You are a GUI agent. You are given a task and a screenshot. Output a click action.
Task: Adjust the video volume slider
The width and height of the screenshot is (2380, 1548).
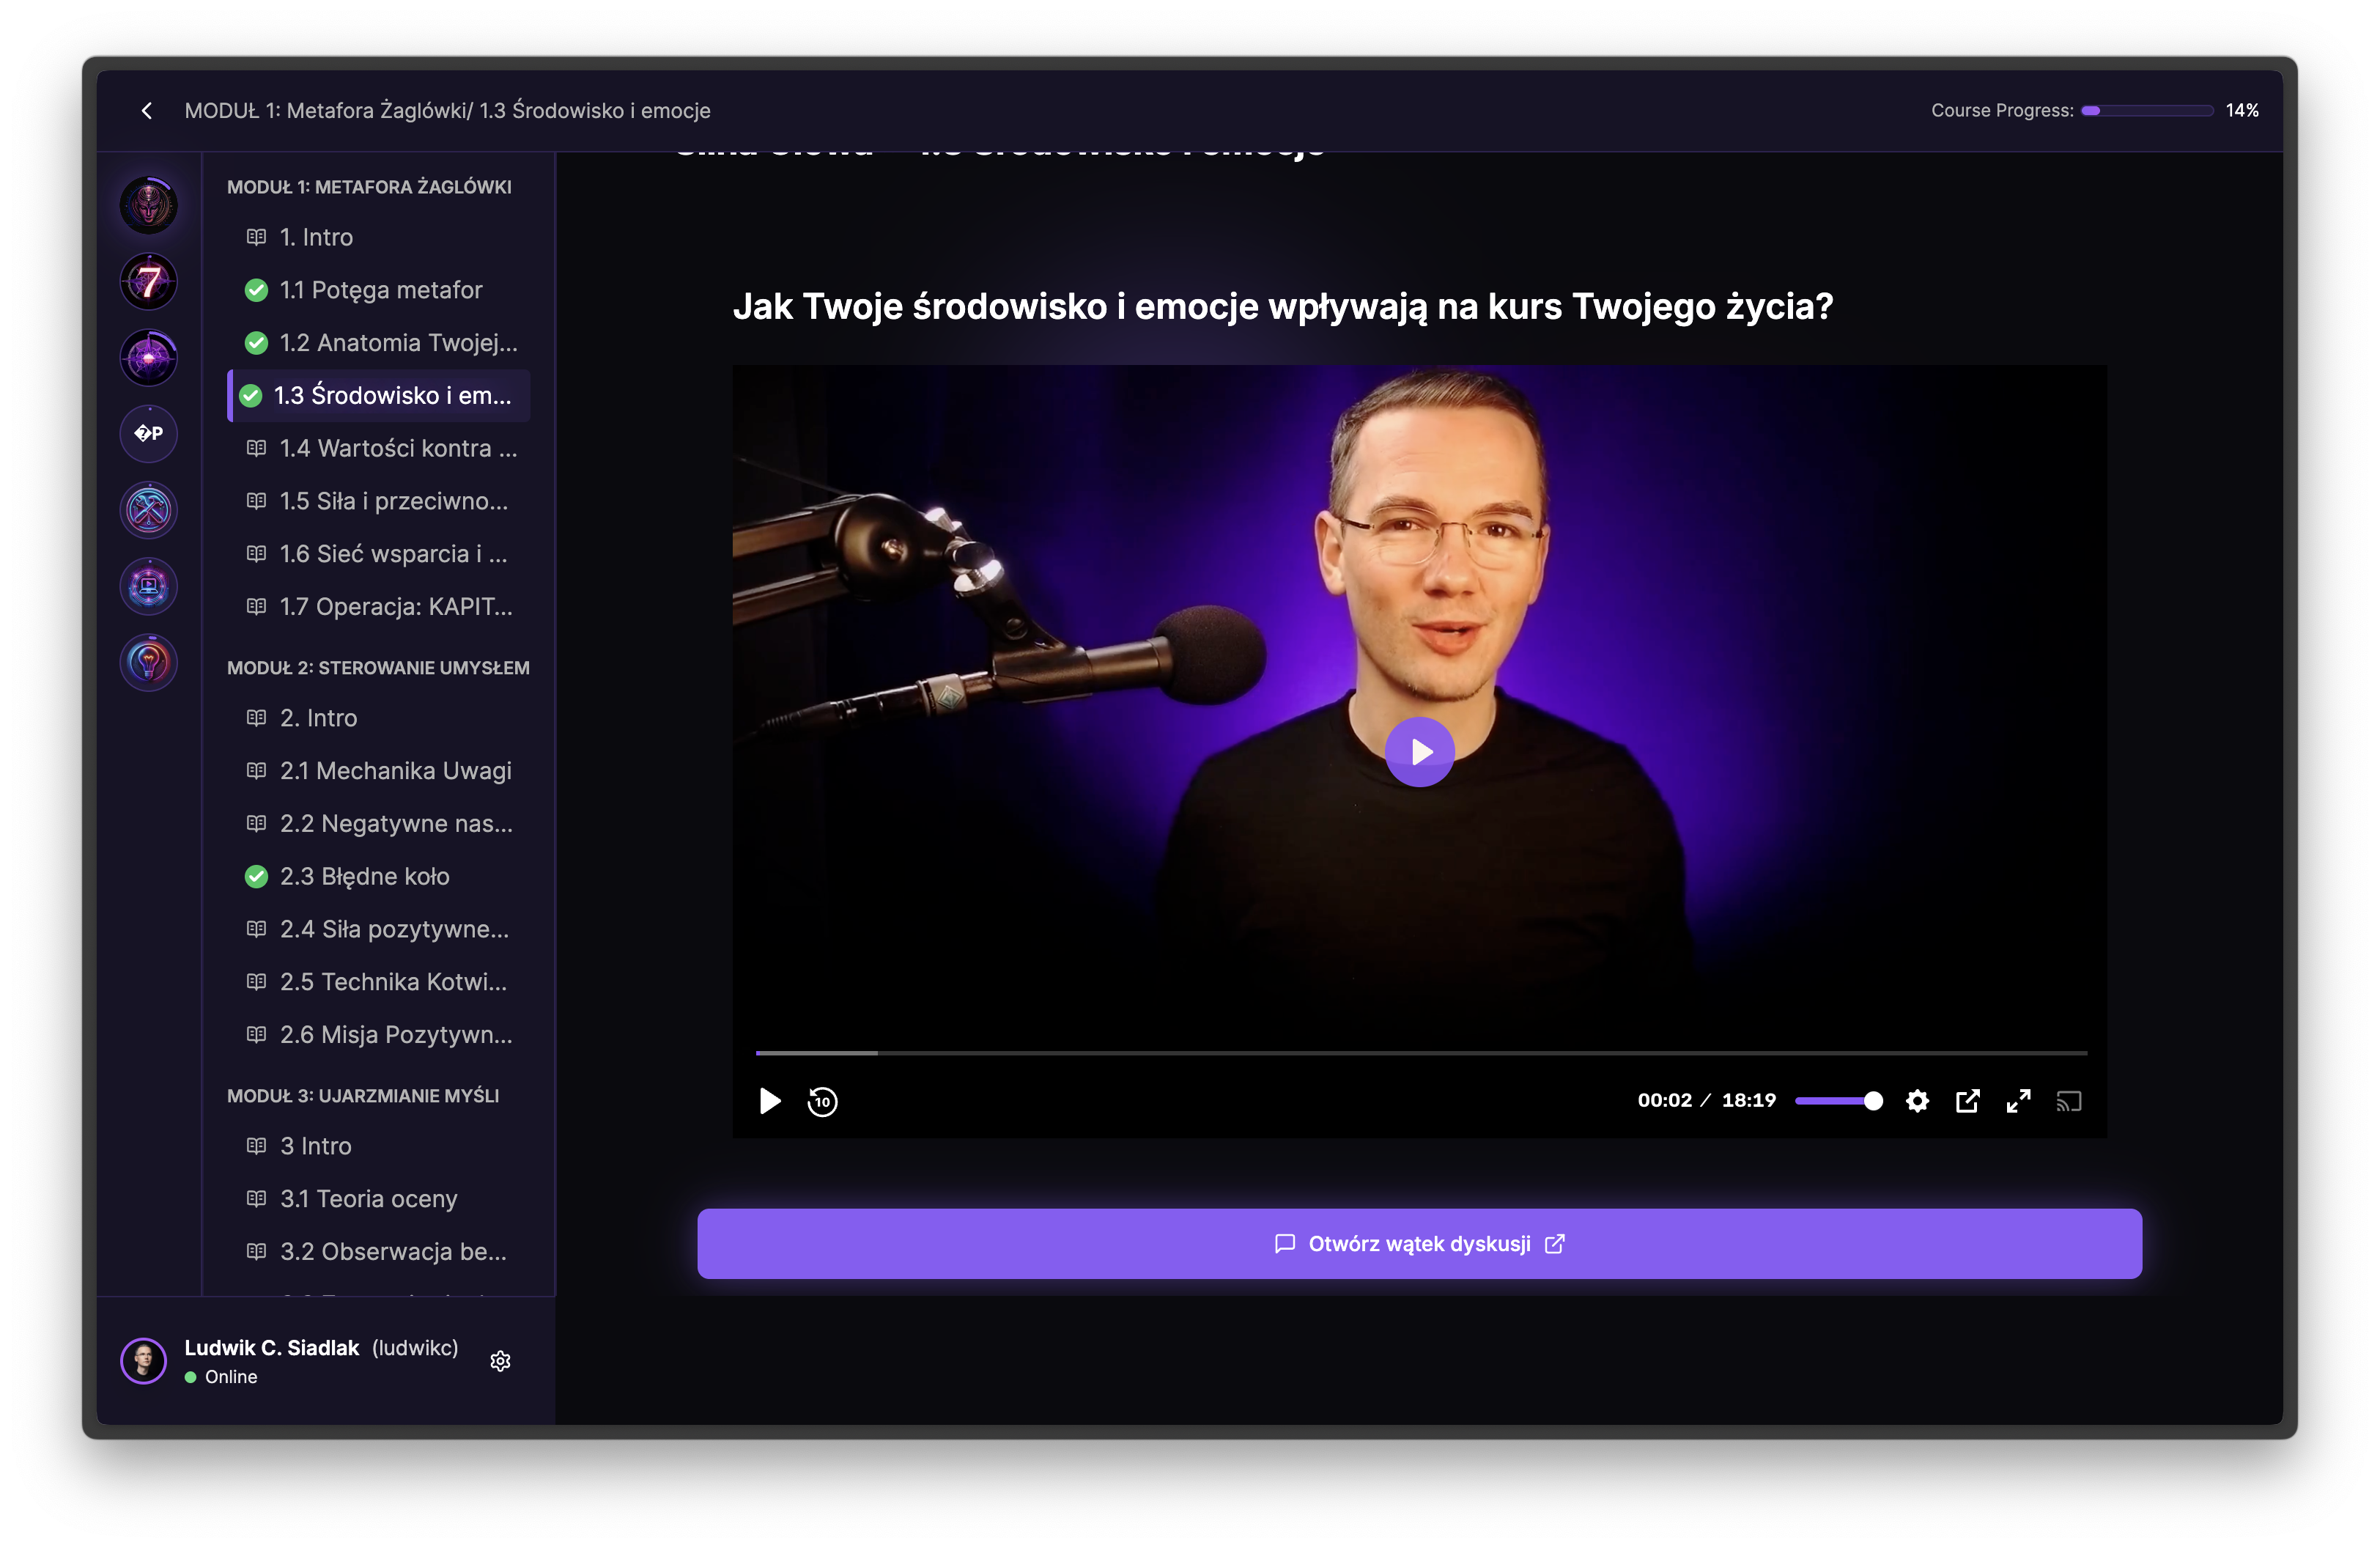1838,1101
